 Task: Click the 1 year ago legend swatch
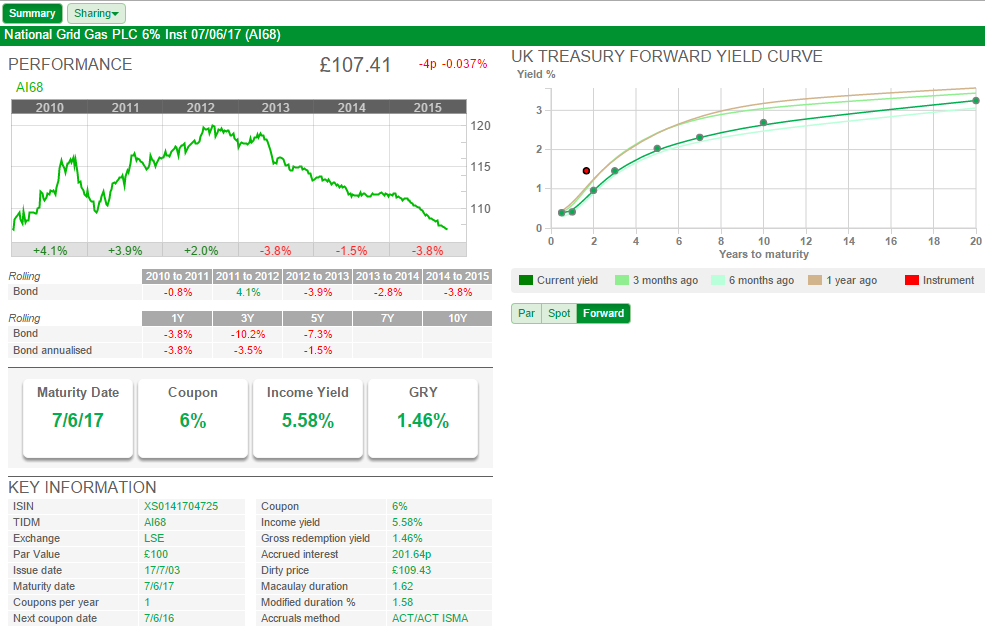815,280
